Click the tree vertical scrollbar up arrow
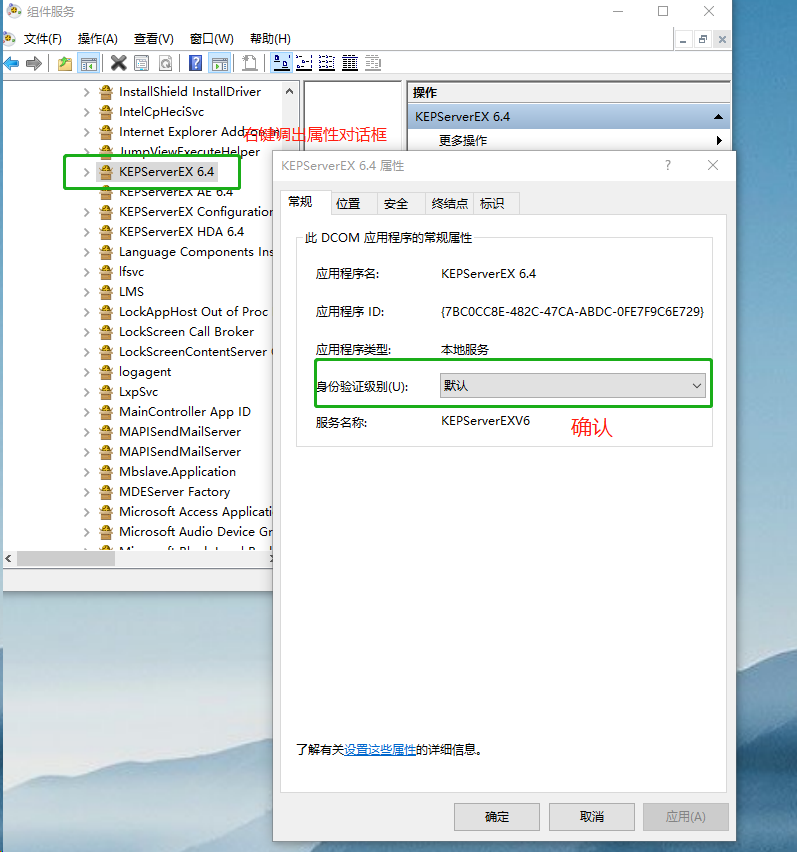Viewport: 797px width, 852px height. (x=290, y=91)
